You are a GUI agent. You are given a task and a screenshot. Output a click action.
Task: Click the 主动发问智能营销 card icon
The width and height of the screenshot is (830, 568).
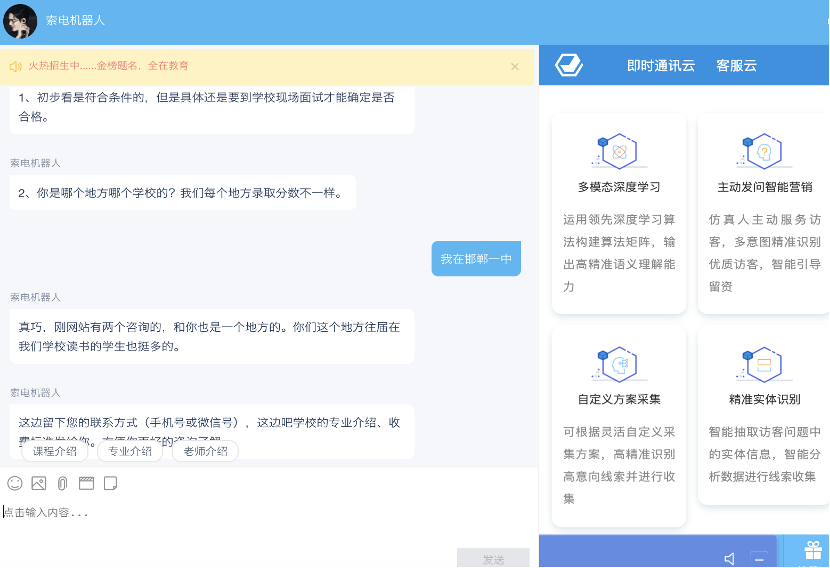[x=764, y=151]
